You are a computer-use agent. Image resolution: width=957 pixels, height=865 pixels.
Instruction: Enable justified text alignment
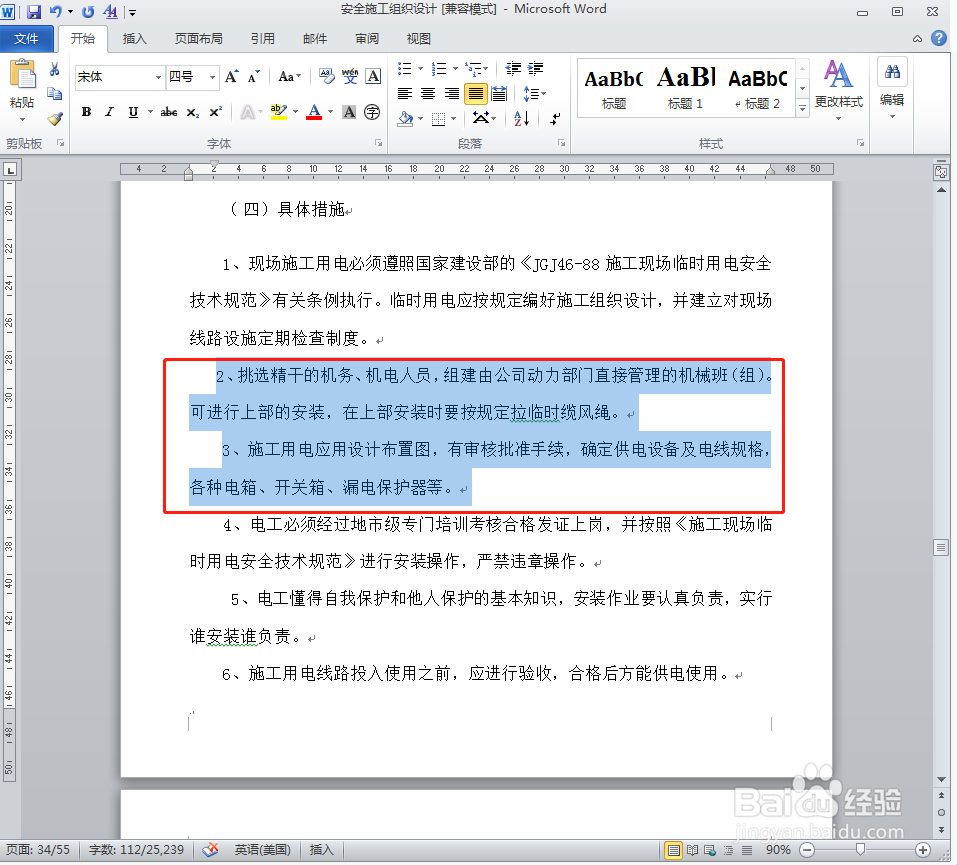coord(475,93)
